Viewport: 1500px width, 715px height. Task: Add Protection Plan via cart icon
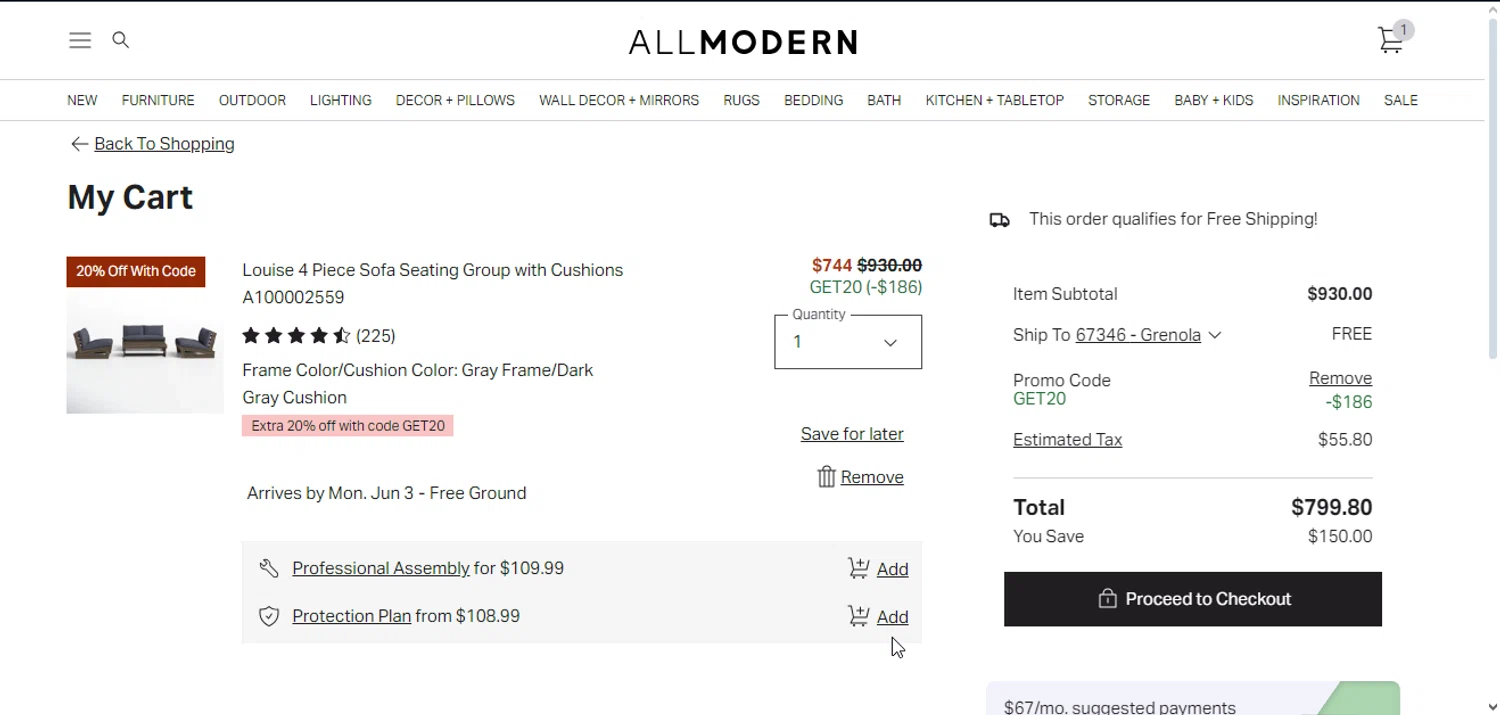click(858, 616)
